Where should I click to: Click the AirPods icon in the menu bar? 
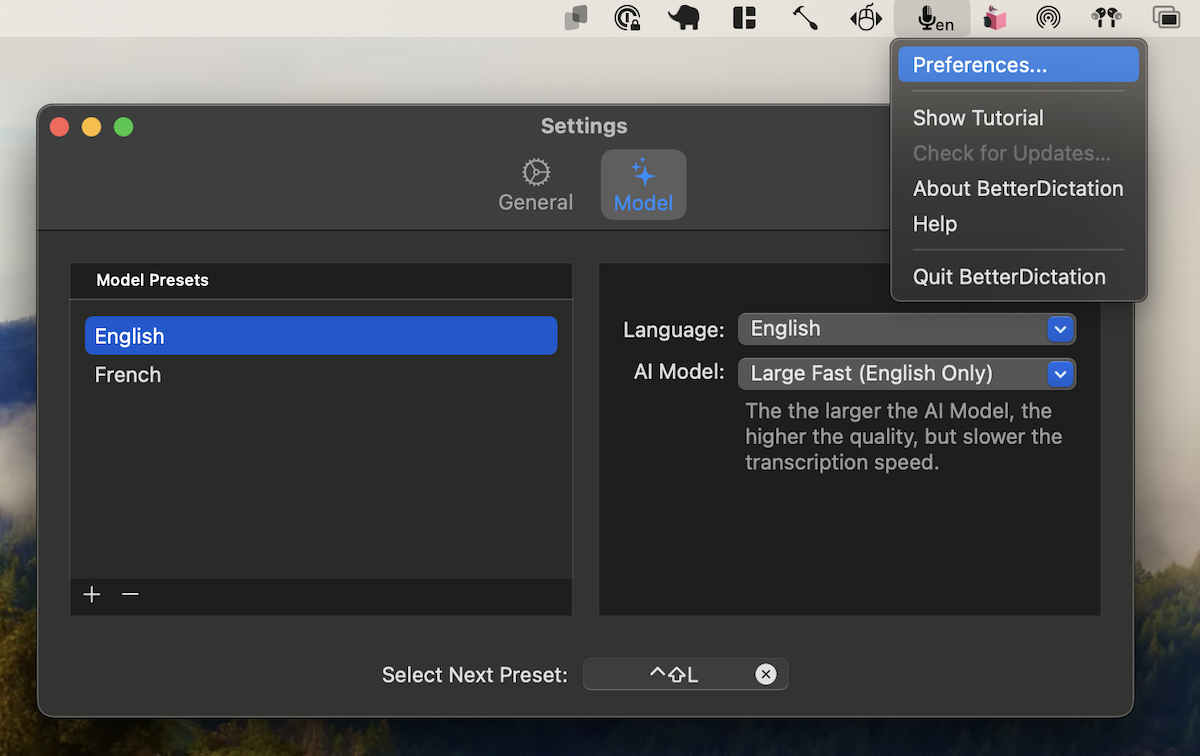pos(1106,18)
